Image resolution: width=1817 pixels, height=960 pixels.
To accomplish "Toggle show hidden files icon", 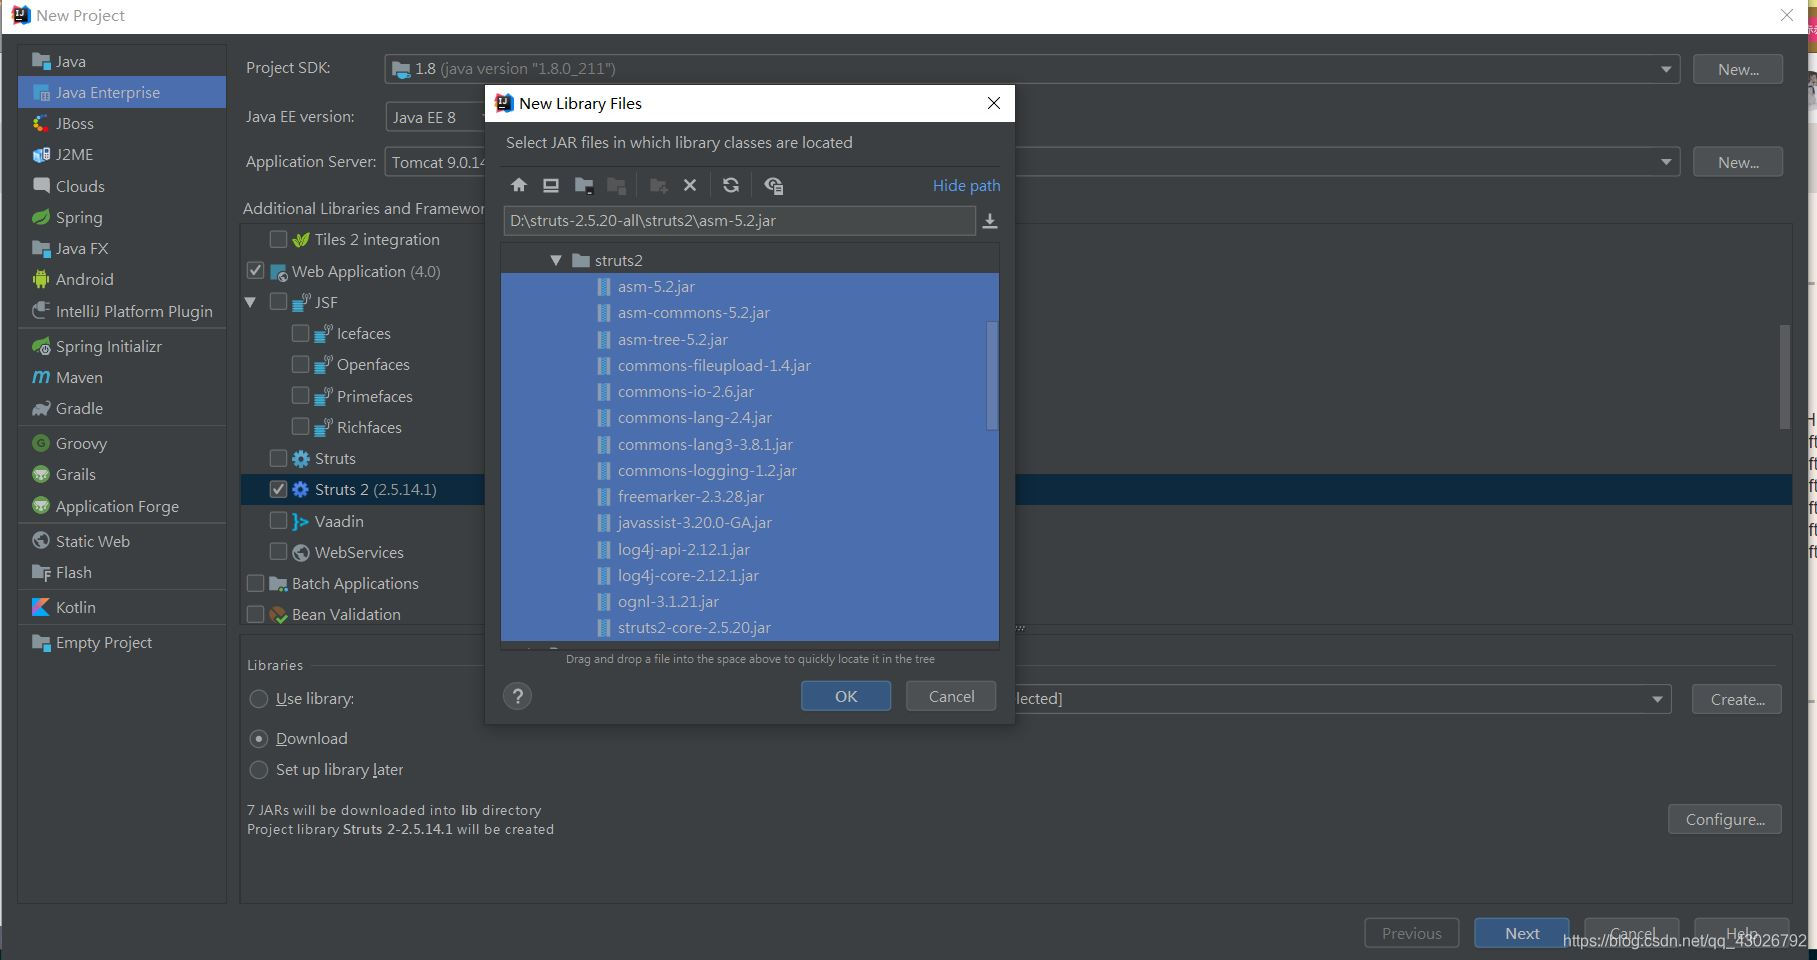I will pyautogui.click(x=773, y=185).
